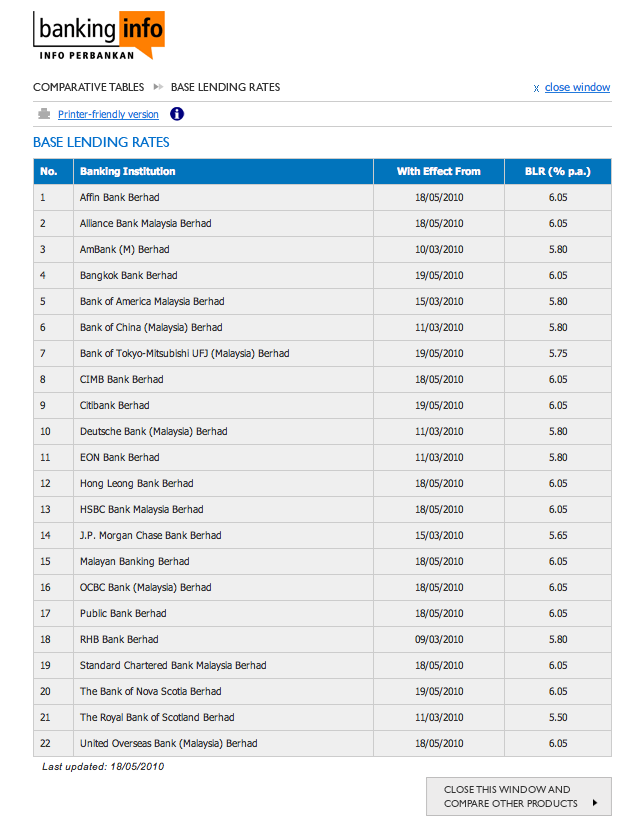Click the printer icon
Image resolution: width=643 pixels, height=832 pixels.
[x=44, y=114]
